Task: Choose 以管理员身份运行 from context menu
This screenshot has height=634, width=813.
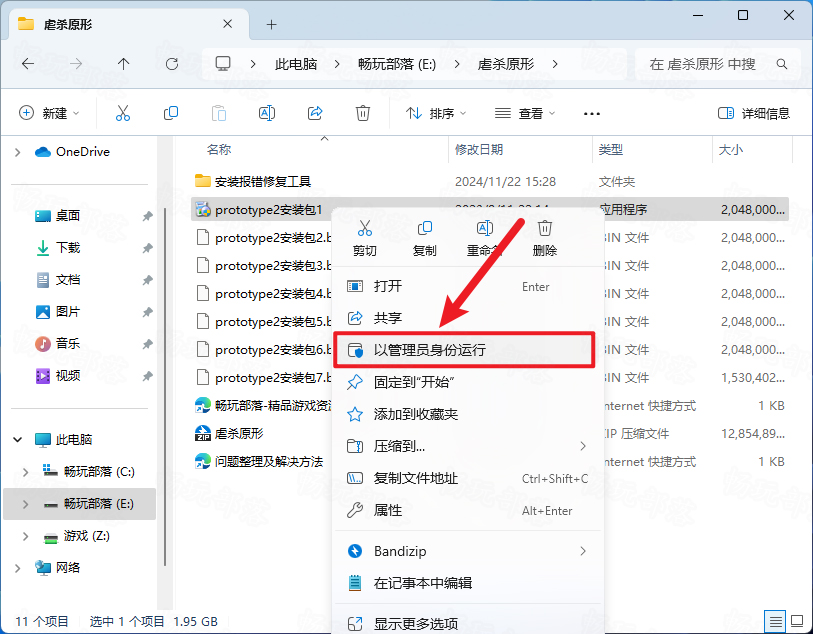Action: click(x=464, y=350)
